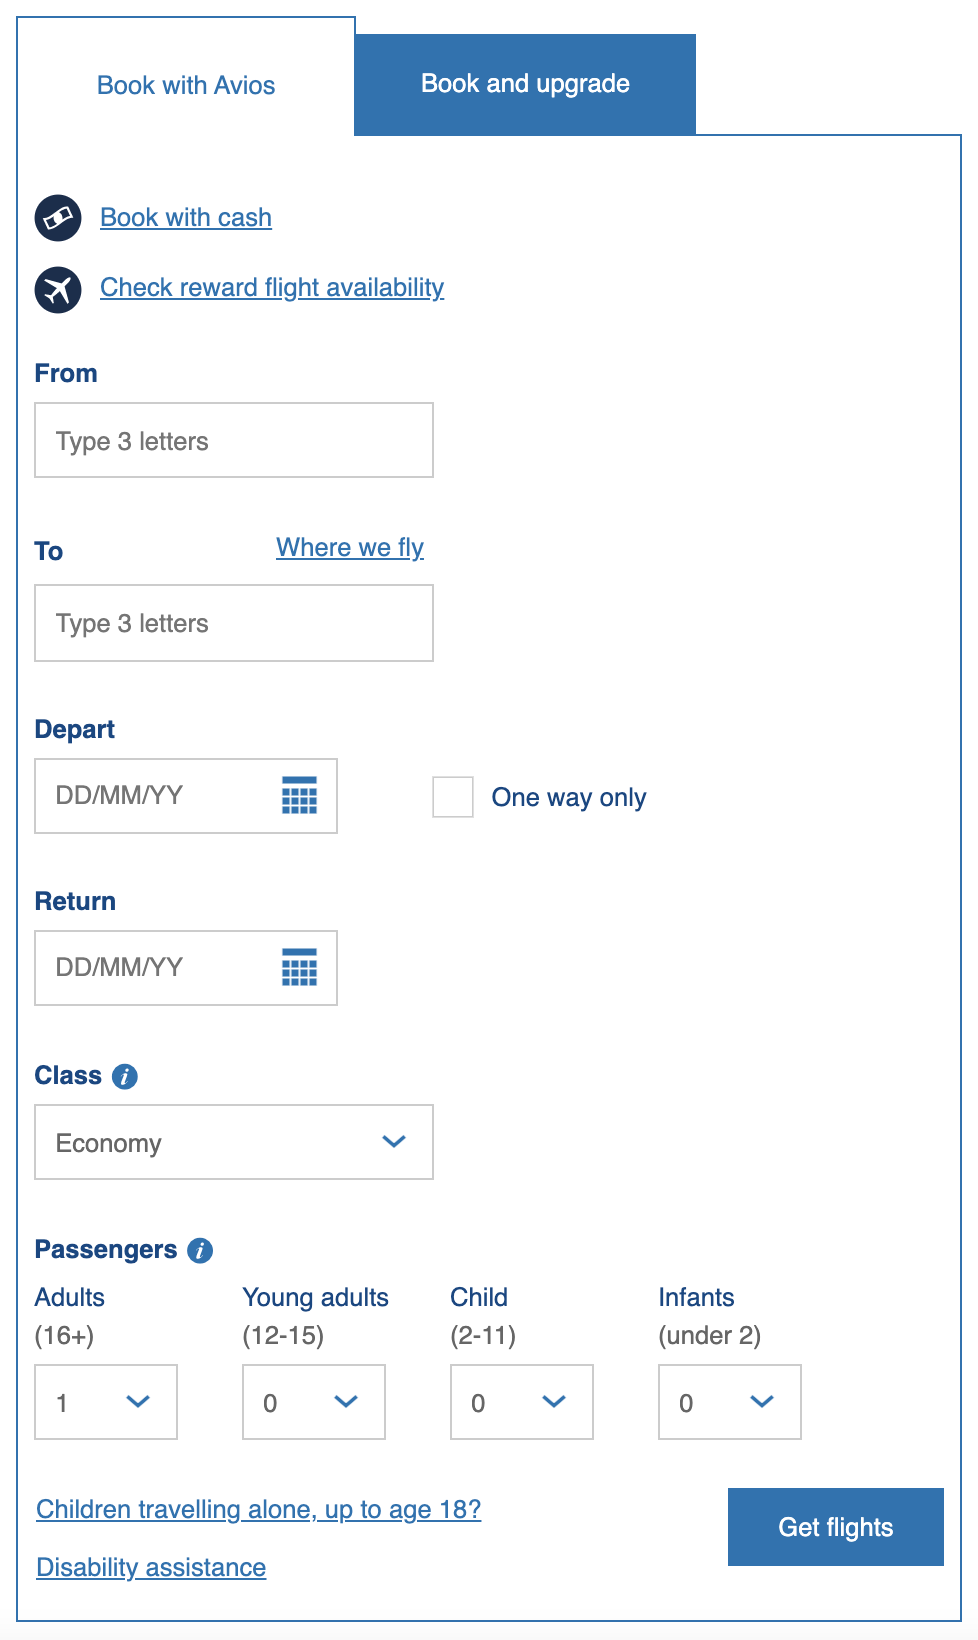Open the Return date calendar icon
978x1640 pixels.
(x=299, y=968)
